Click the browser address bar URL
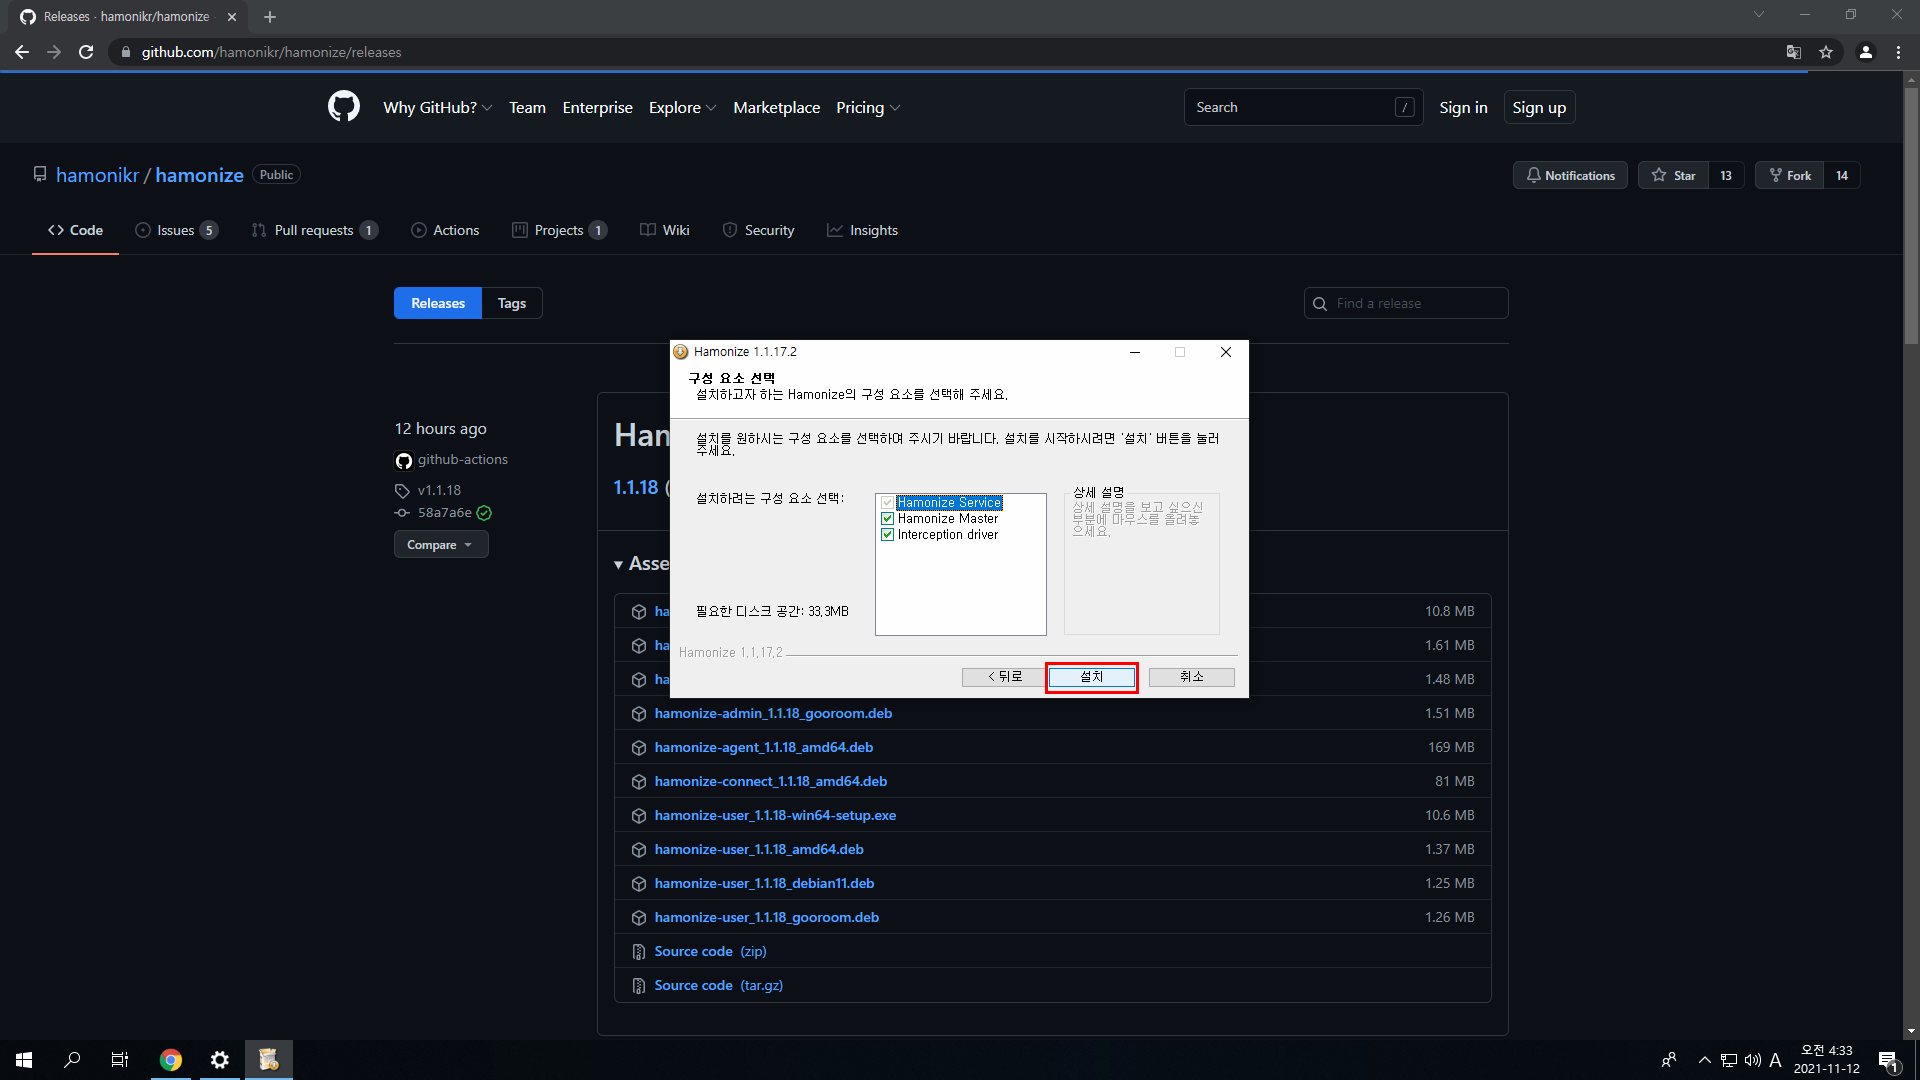Screen dimensions: 1920x1080 (271, 52)
